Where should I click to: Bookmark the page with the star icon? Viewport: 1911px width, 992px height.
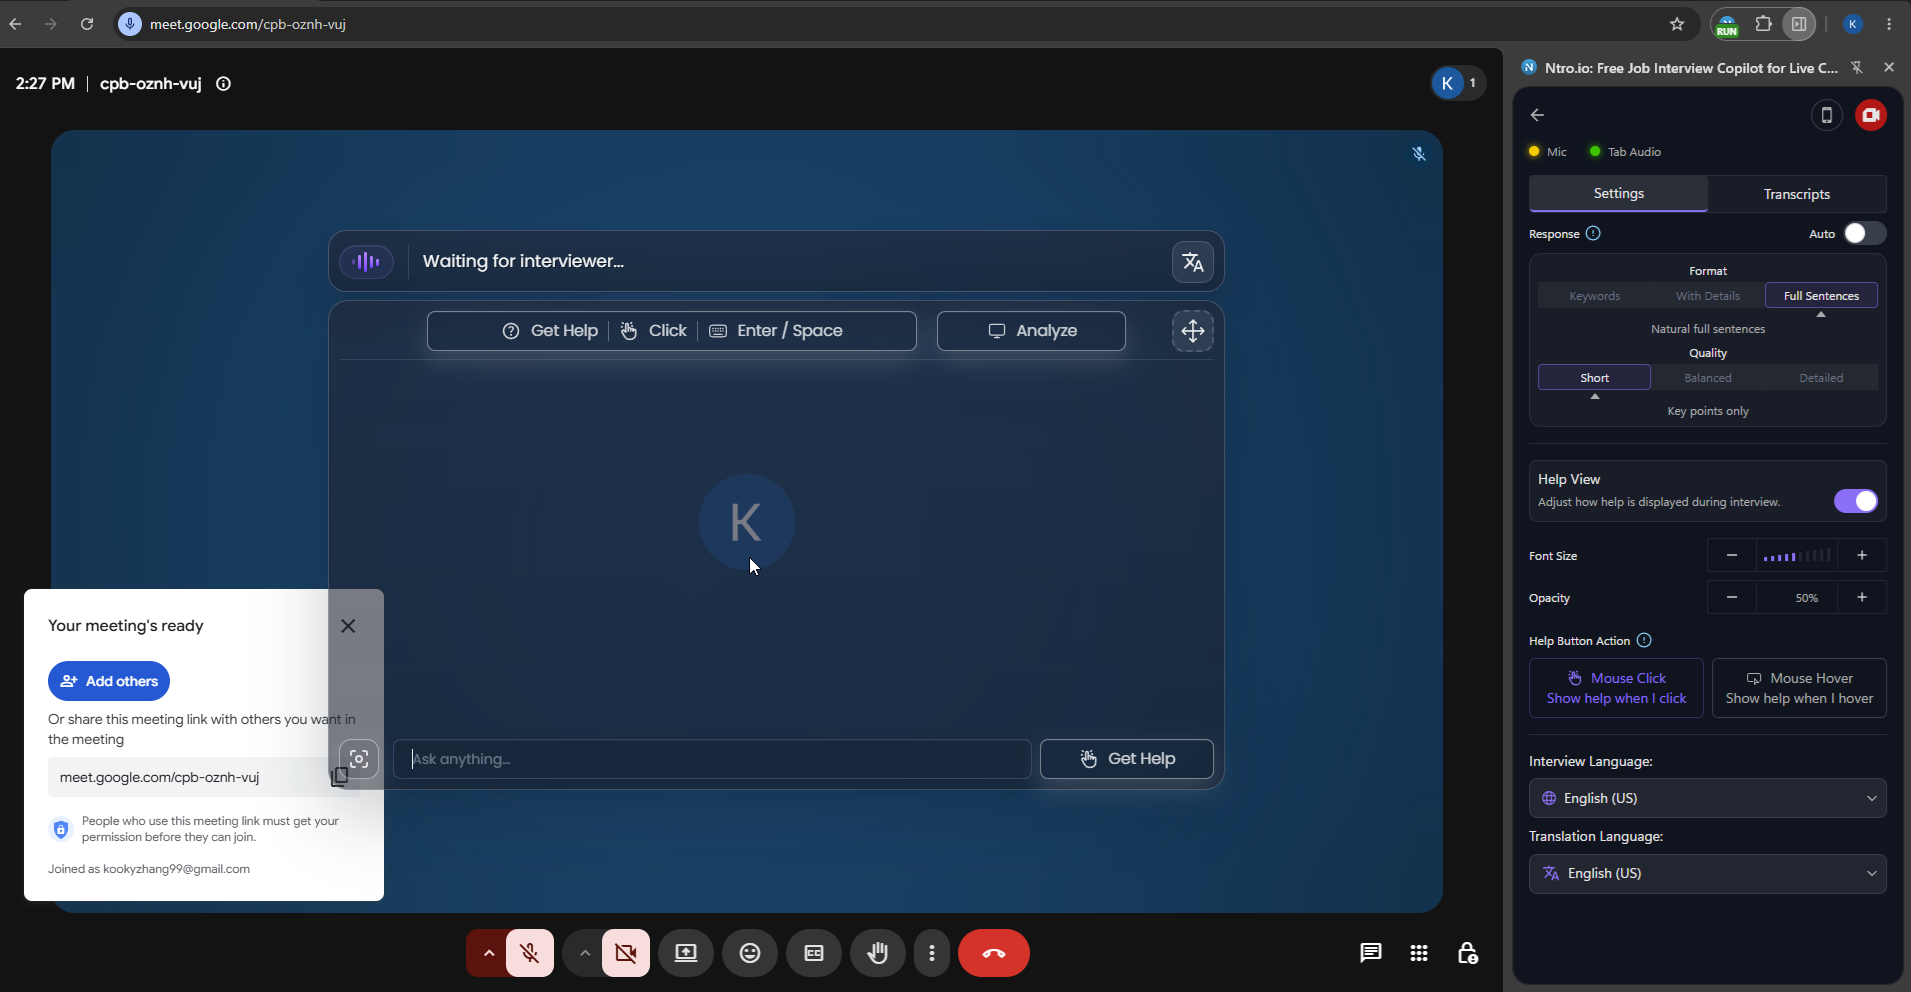pos(1677,24)
